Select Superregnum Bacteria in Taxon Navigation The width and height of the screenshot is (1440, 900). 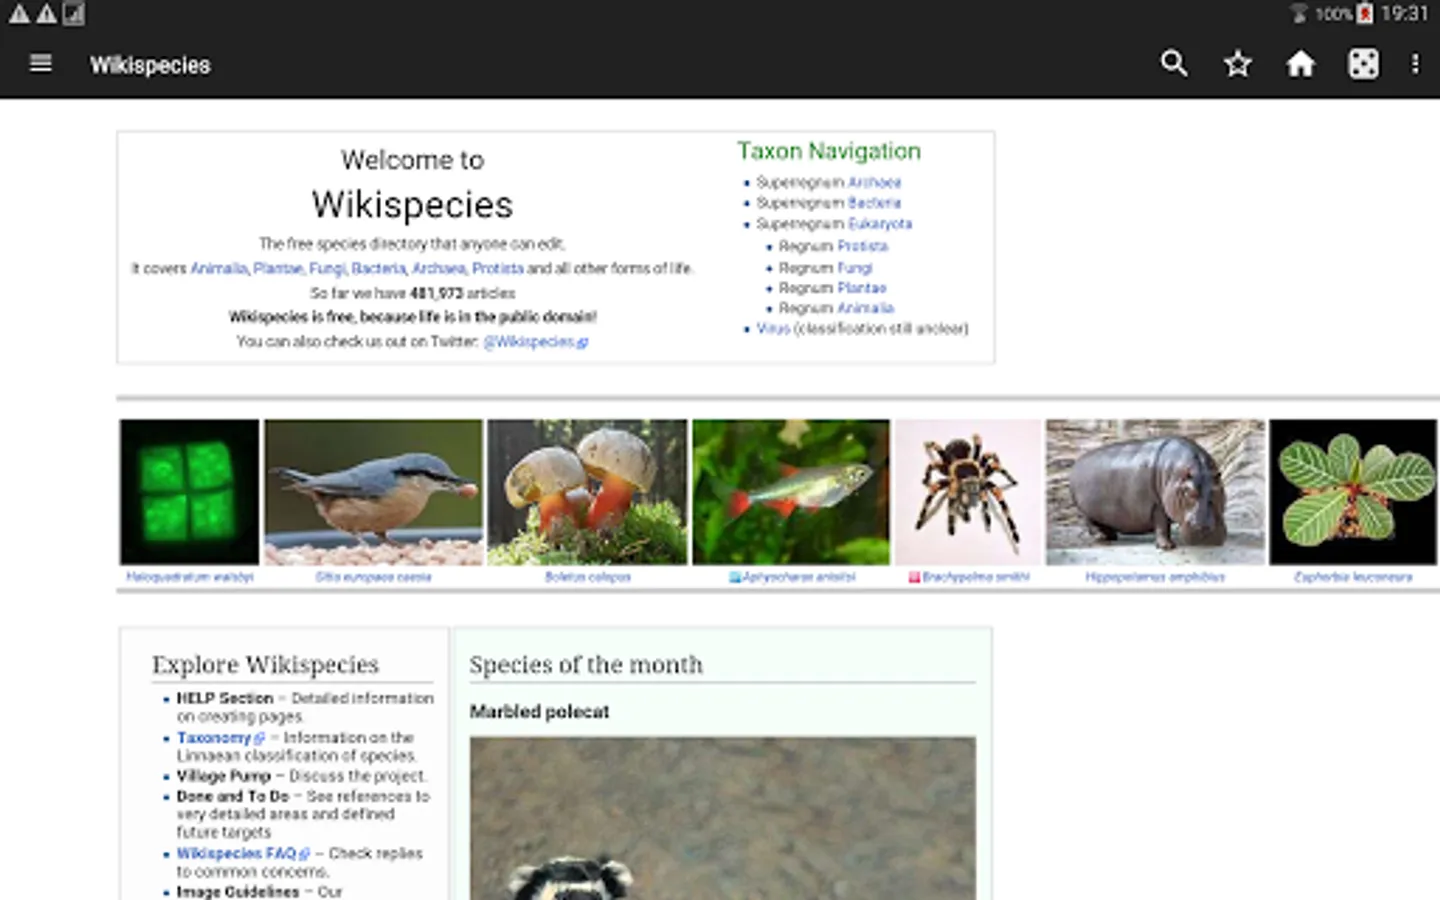click(875, 203)
